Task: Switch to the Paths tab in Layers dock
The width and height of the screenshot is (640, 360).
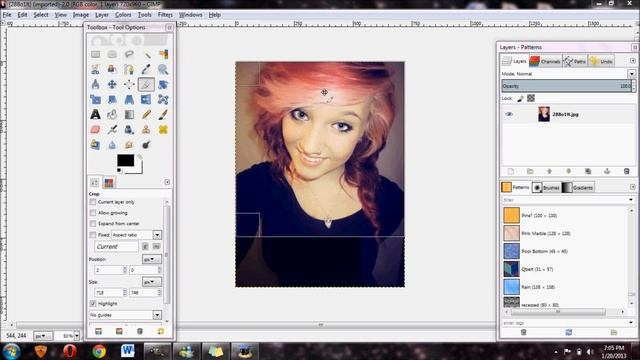Action: pos(575,61)
